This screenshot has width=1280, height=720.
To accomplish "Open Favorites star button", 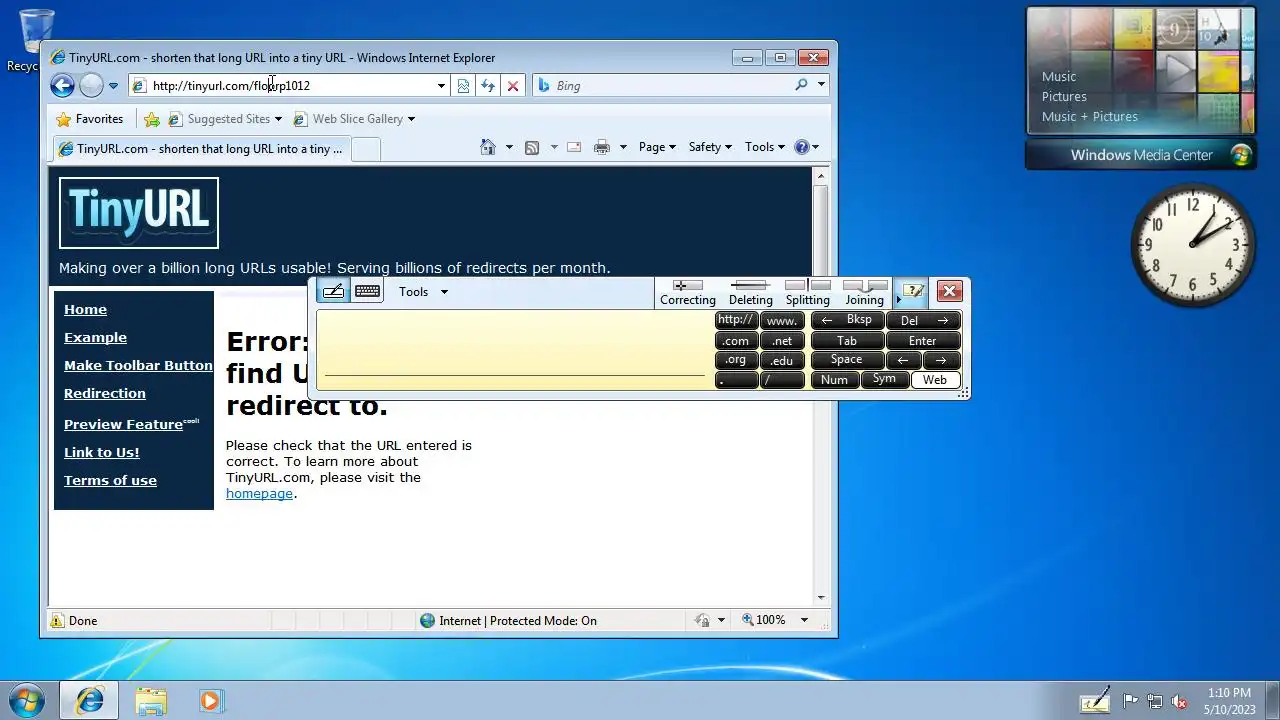I will pos(90,119).
